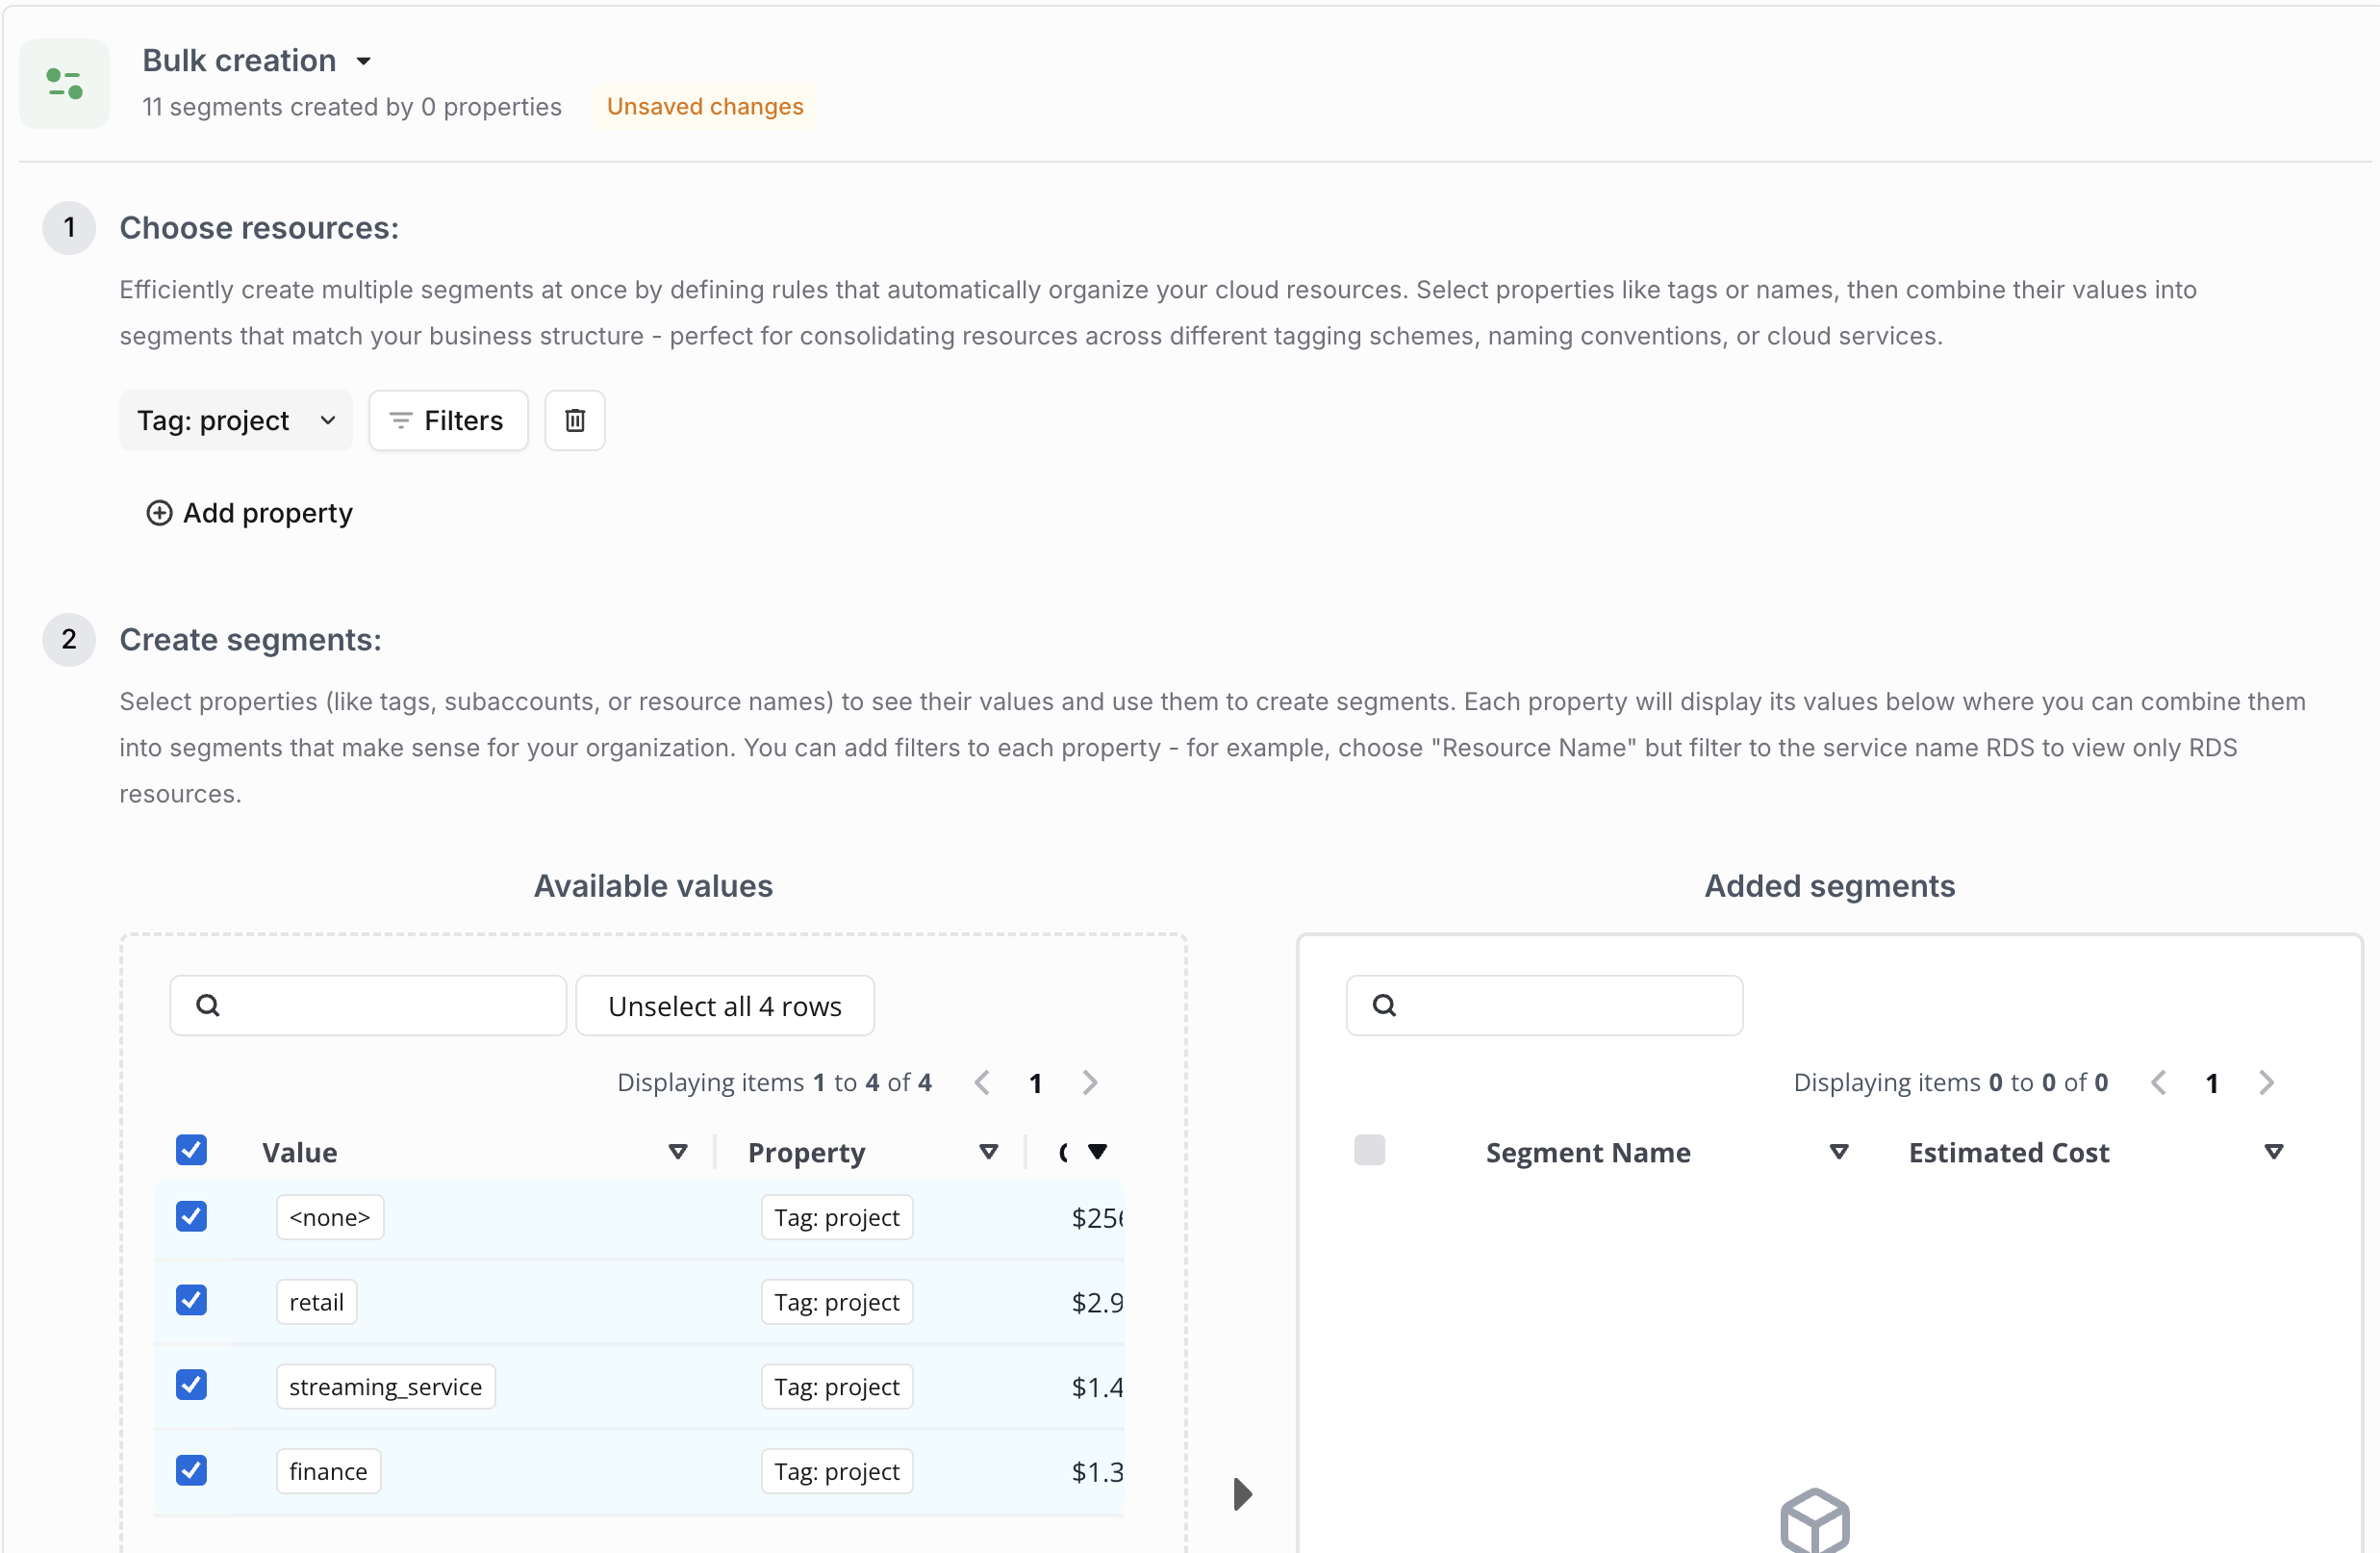Click the Estimated Cost column filter icon
Screen dimensions: 2380x1553
(x=2273, y=1152)
